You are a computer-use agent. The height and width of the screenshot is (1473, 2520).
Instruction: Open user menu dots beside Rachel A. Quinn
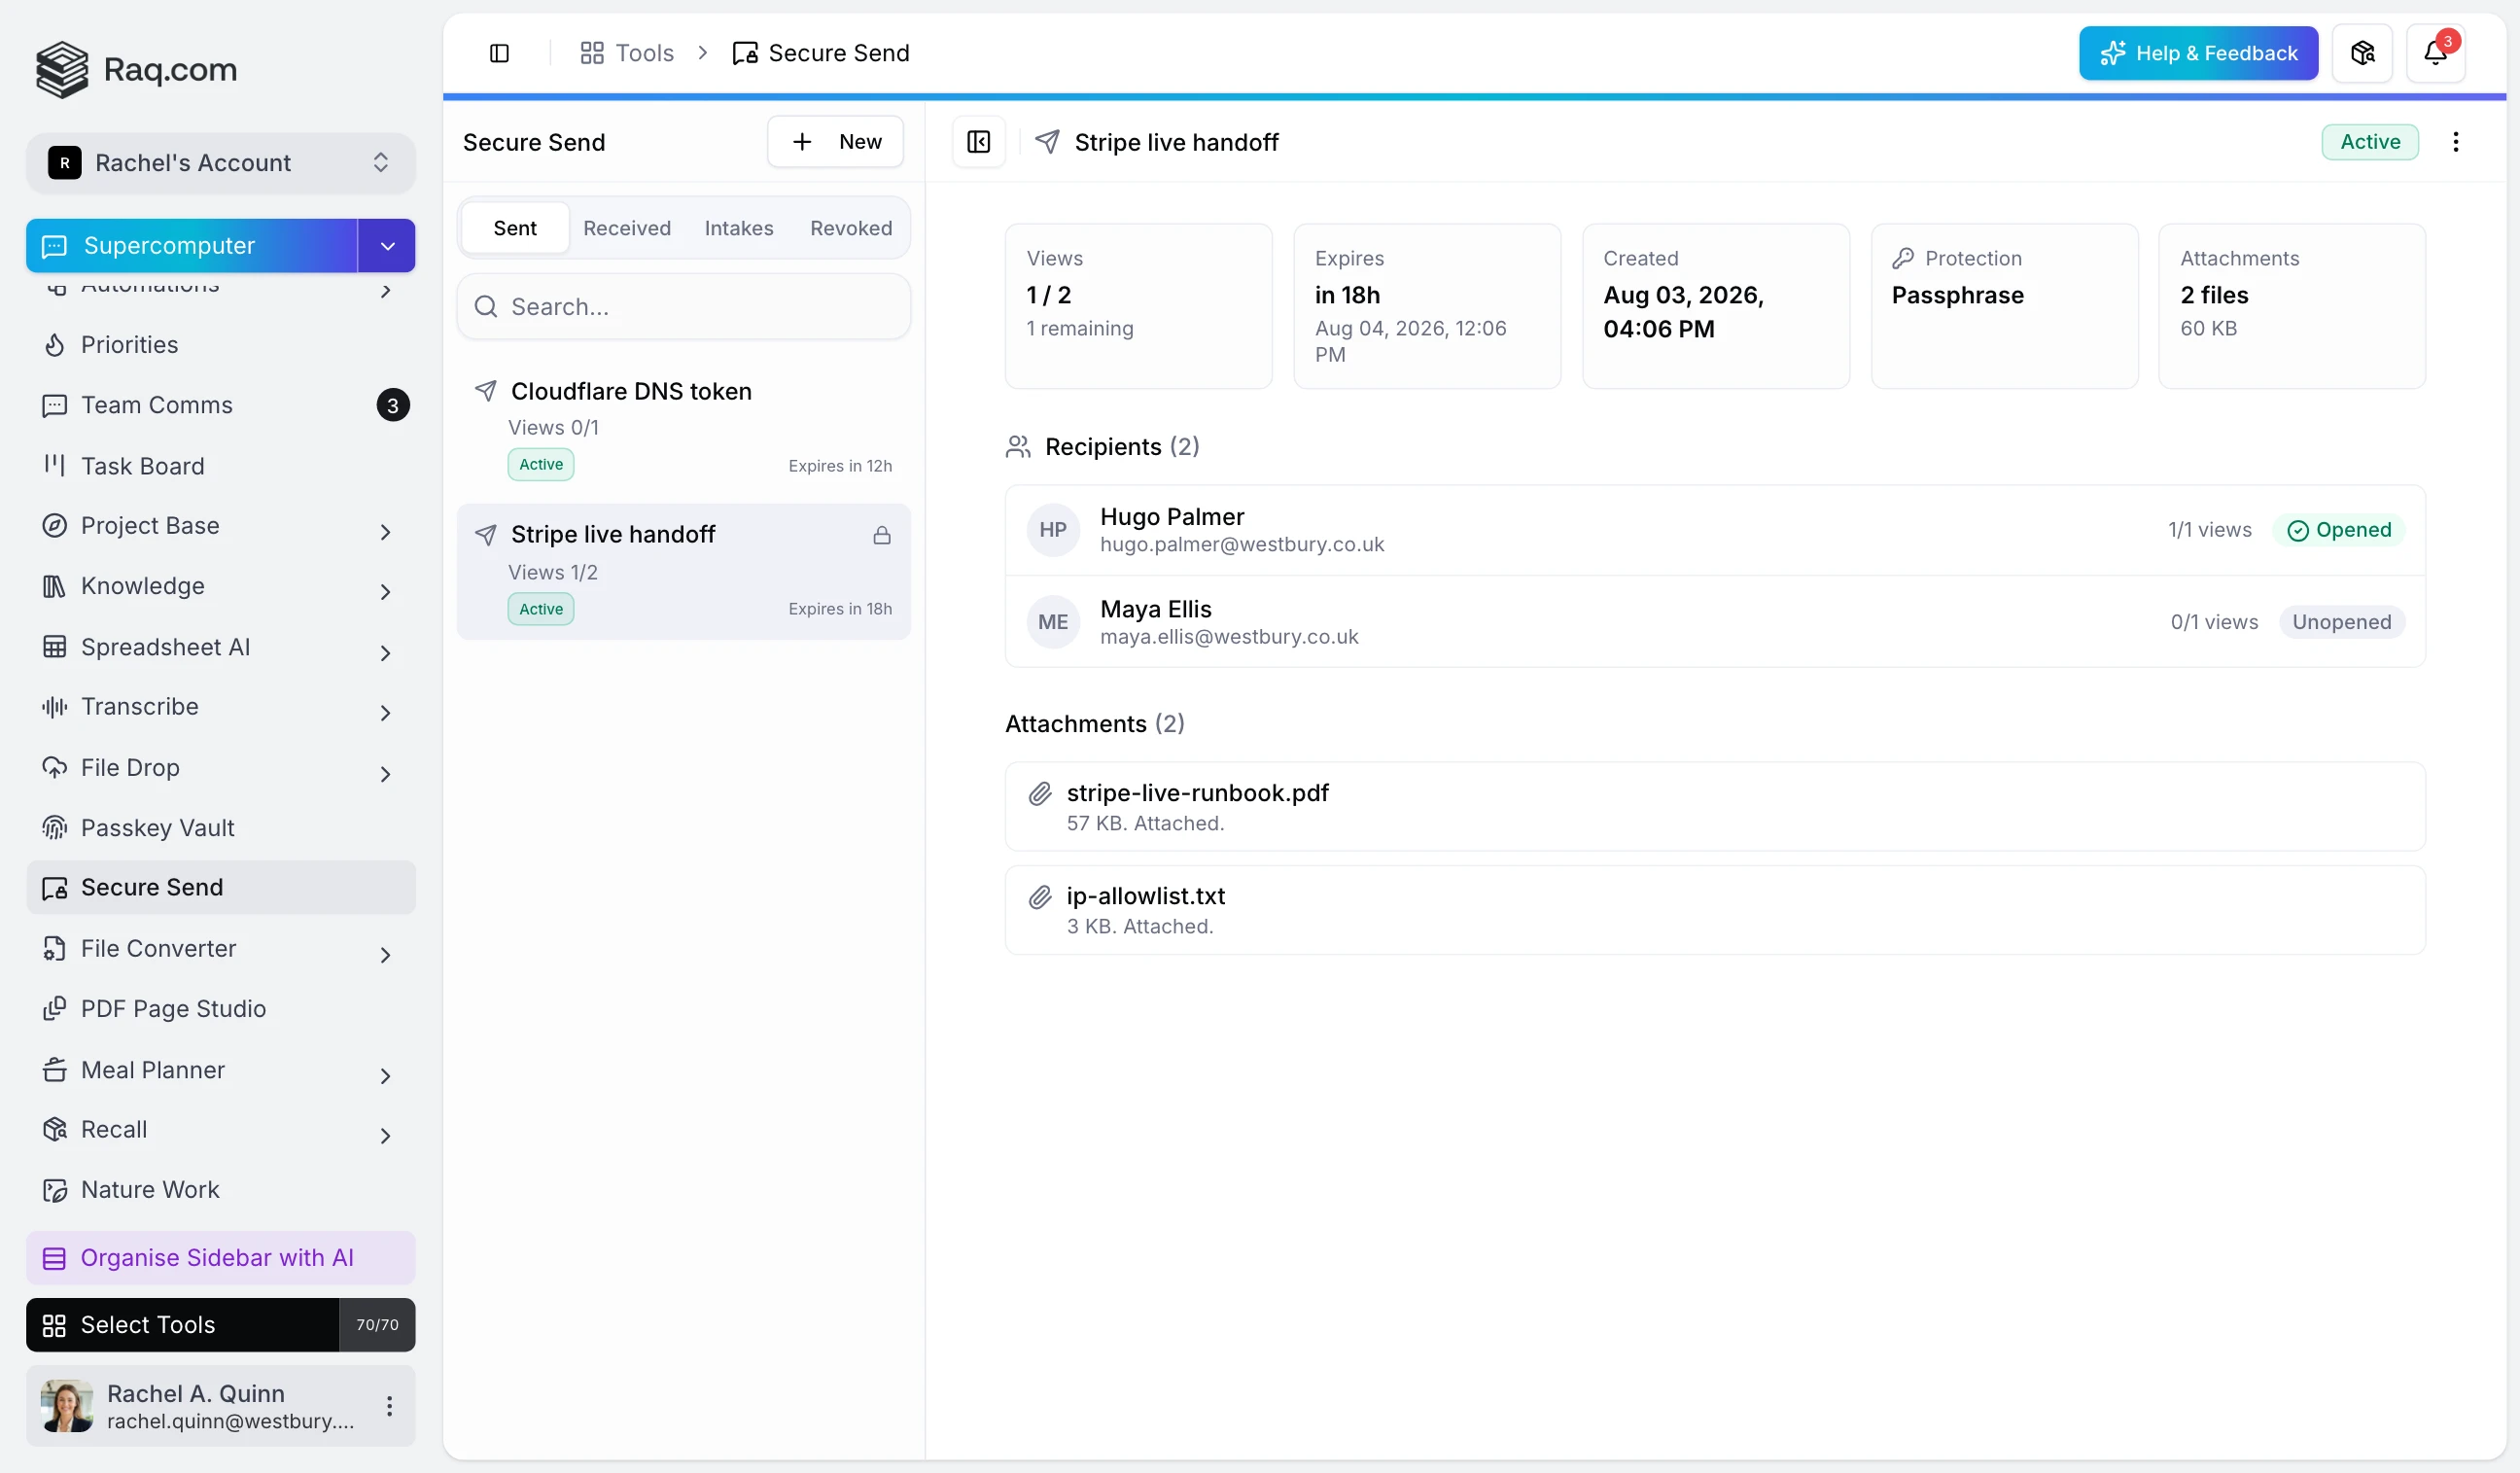click(x=389, y=1406)
